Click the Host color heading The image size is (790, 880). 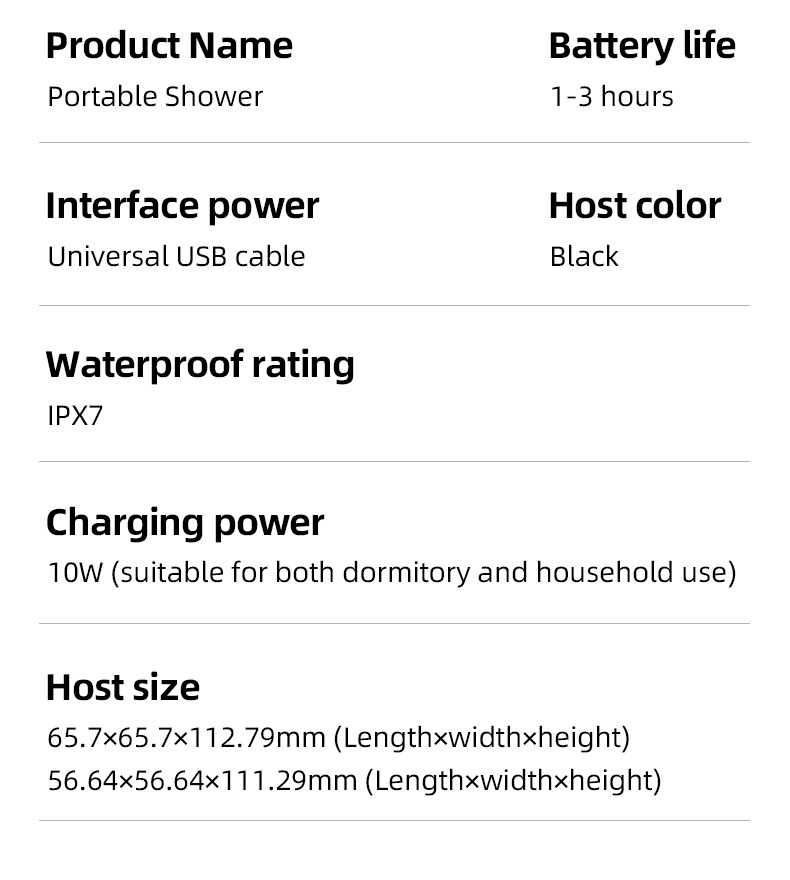pyautogui.click(x=634, y=206)
